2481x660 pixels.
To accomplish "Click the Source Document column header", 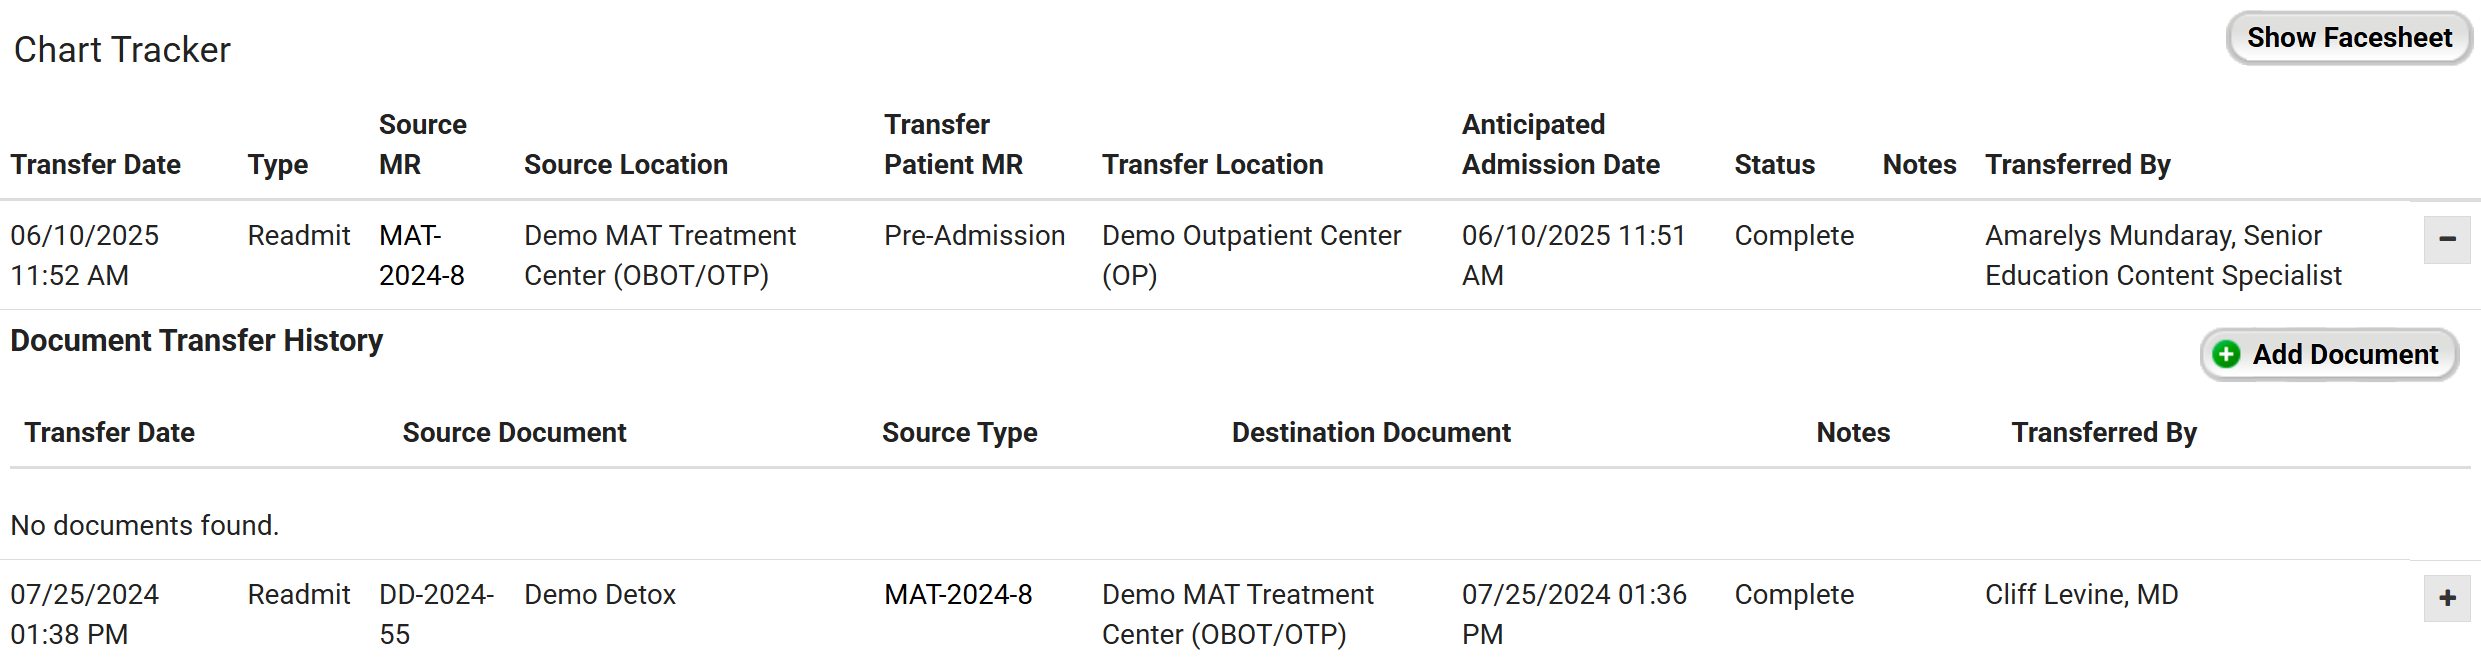I will 514,433.
